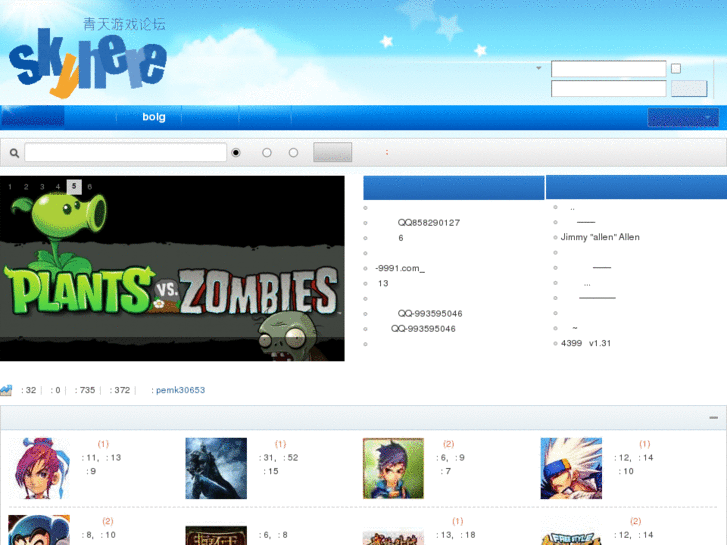Viewport: 727px width, 545px height.
Task: Select the third search-type radio button
Action: click(x=293, y=153)
